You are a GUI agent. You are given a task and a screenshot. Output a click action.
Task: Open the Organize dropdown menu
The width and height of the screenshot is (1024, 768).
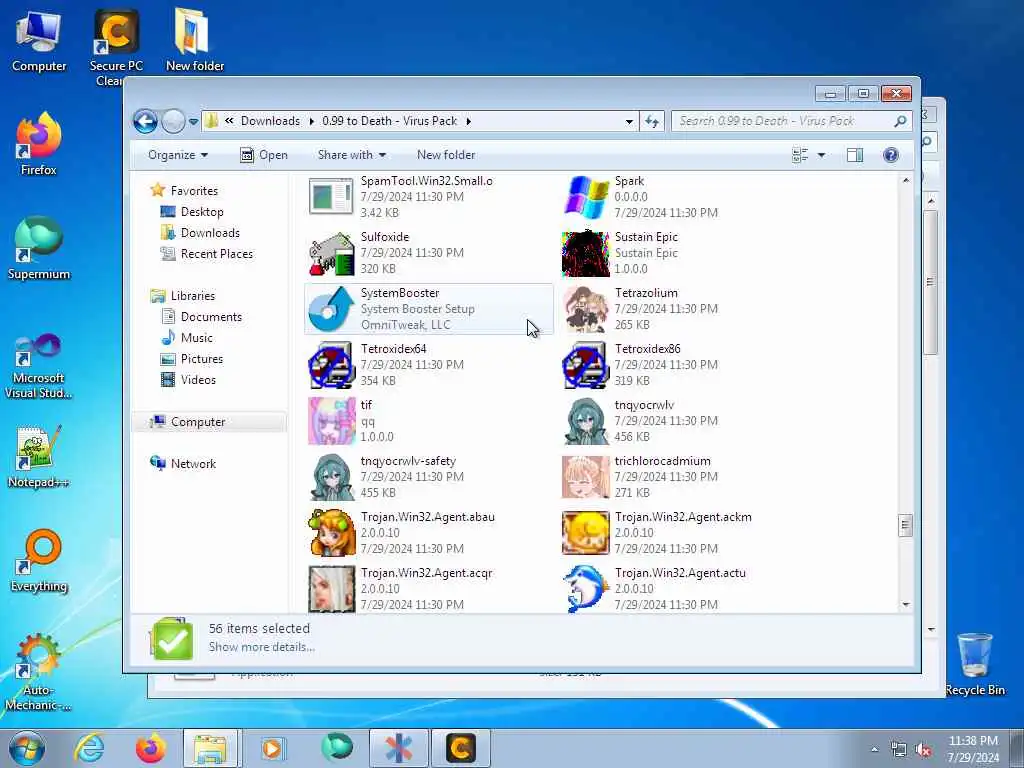point(178,155)
